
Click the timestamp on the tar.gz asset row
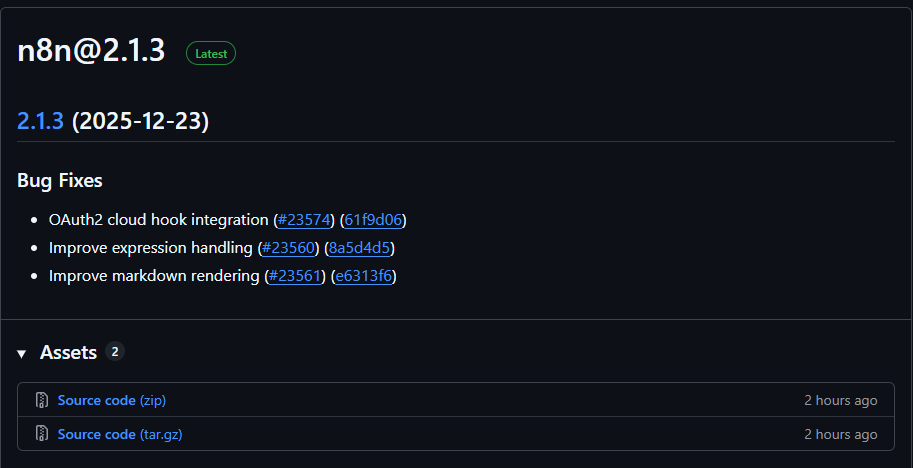[840, 434]
